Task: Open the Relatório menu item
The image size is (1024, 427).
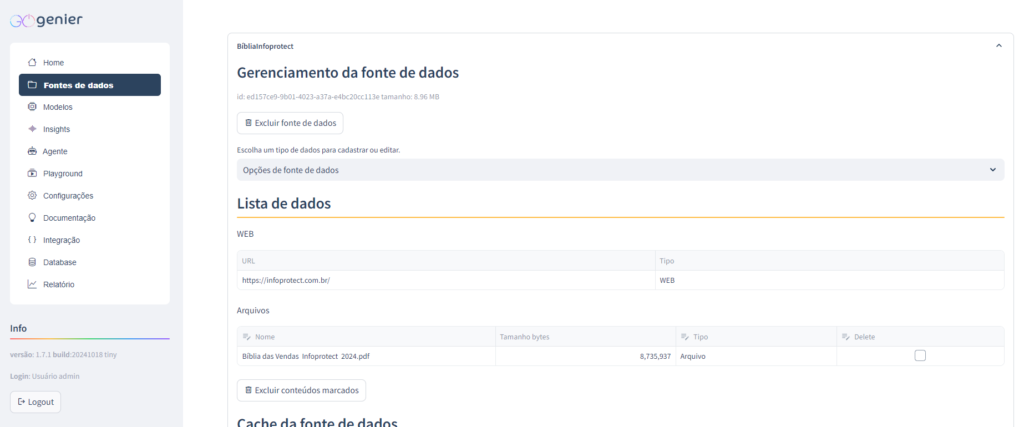Action: tap(58, 284)
